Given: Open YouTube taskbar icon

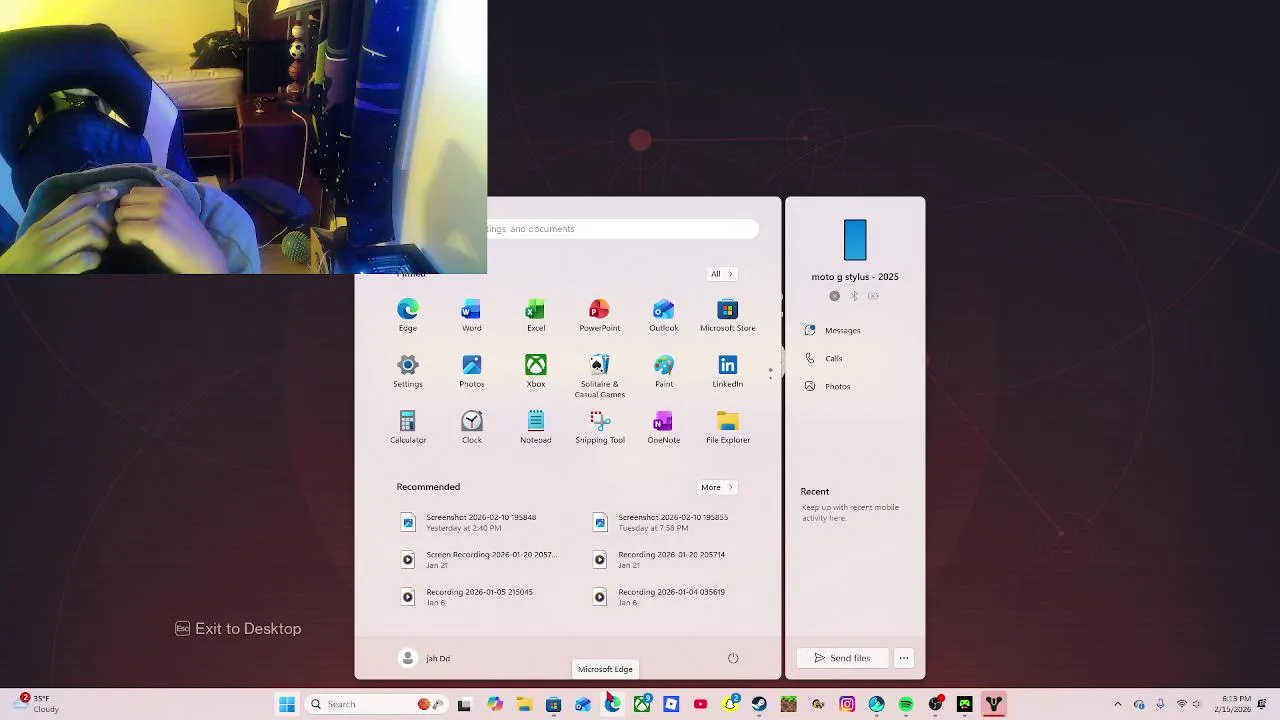Looking at the screenshot, I should (x=701, y=704).
